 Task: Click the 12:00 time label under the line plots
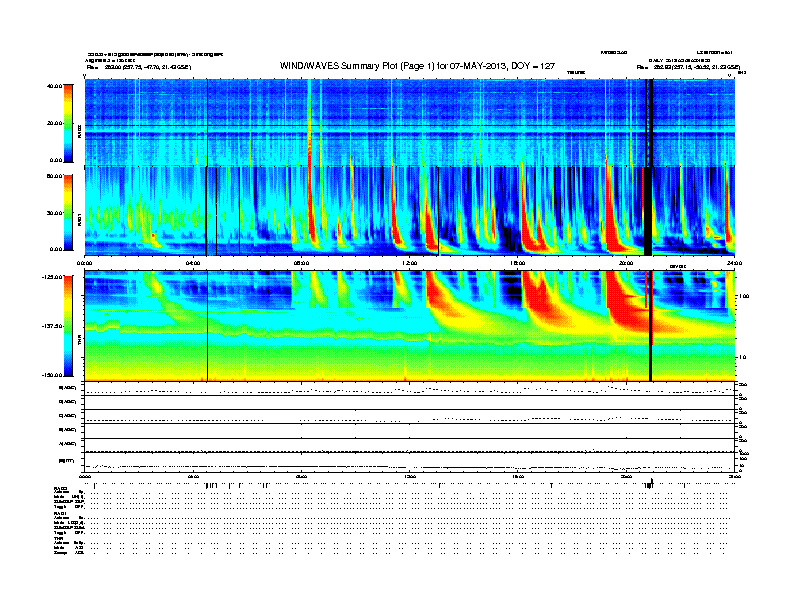tap(410, 476)
